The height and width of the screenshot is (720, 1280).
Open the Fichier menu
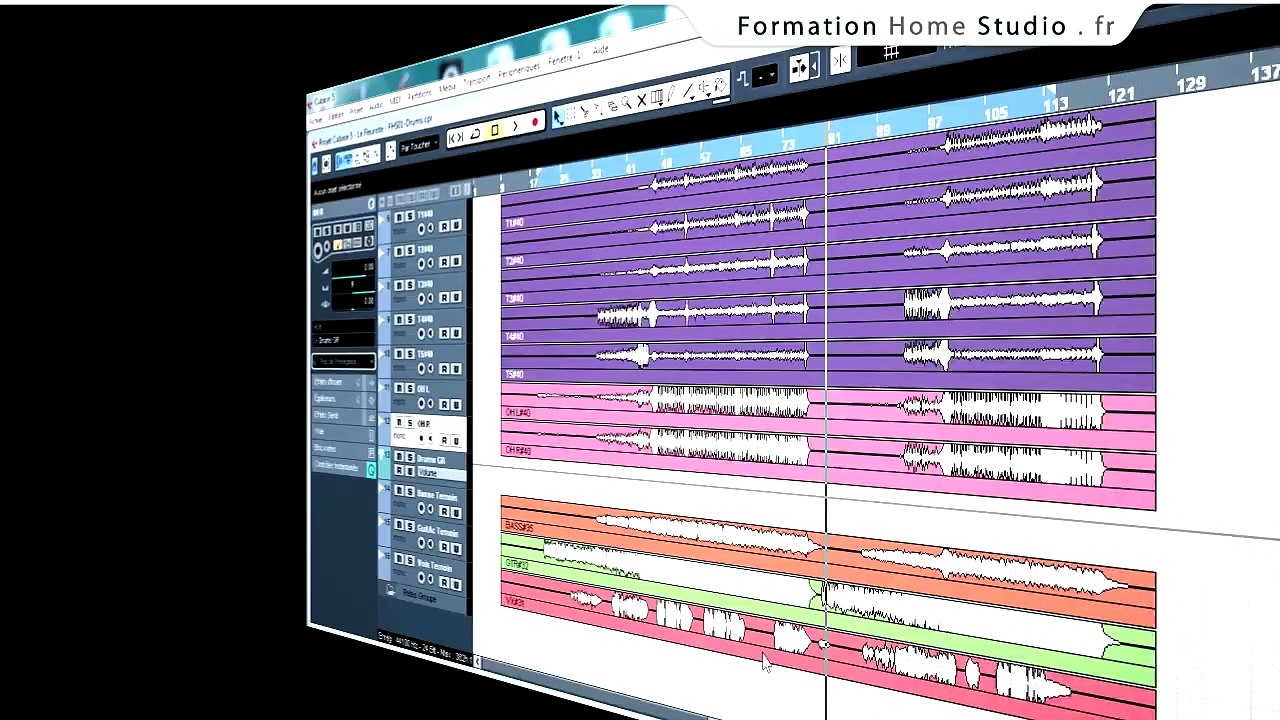316,121
